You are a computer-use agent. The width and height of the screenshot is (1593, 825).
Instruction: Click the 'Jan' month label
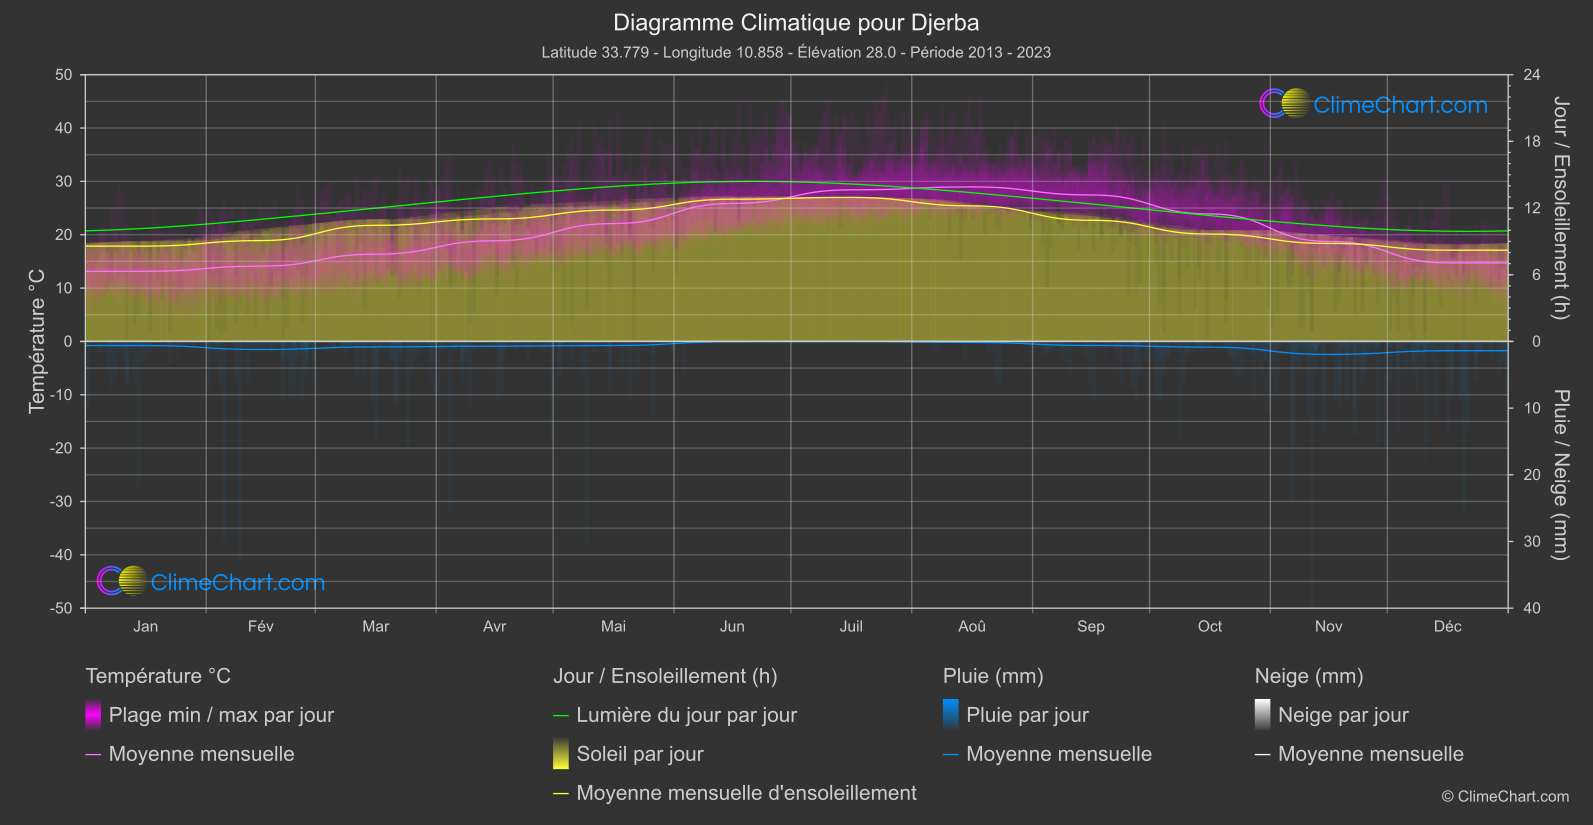(146, 626)
